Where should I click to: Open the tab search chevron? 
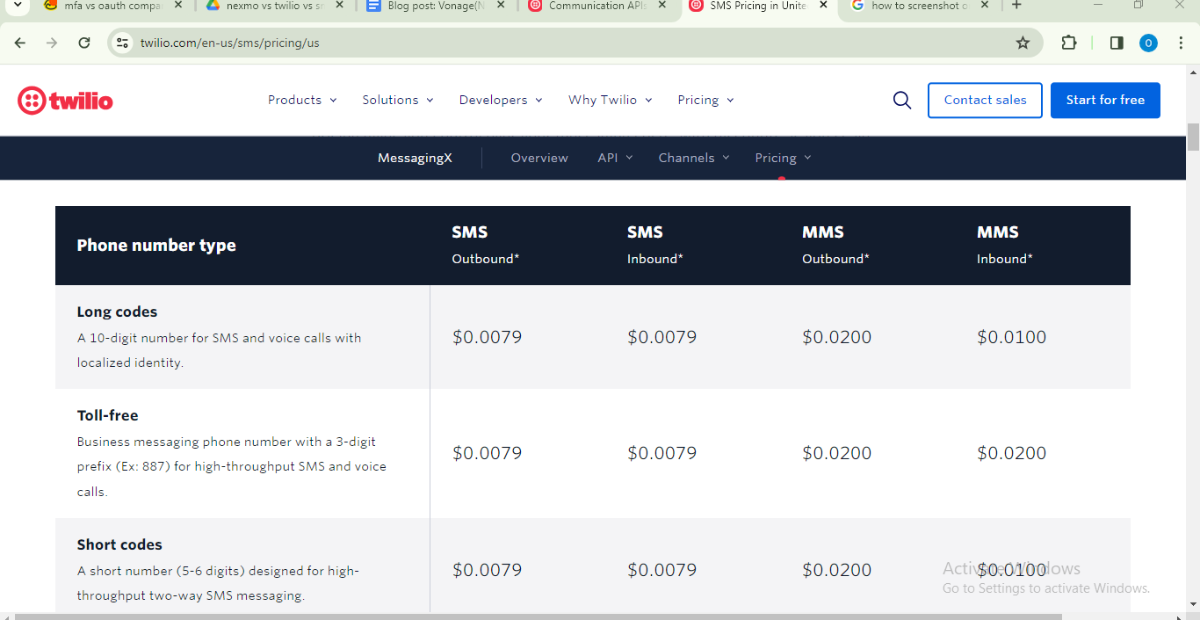coord(16,5)
